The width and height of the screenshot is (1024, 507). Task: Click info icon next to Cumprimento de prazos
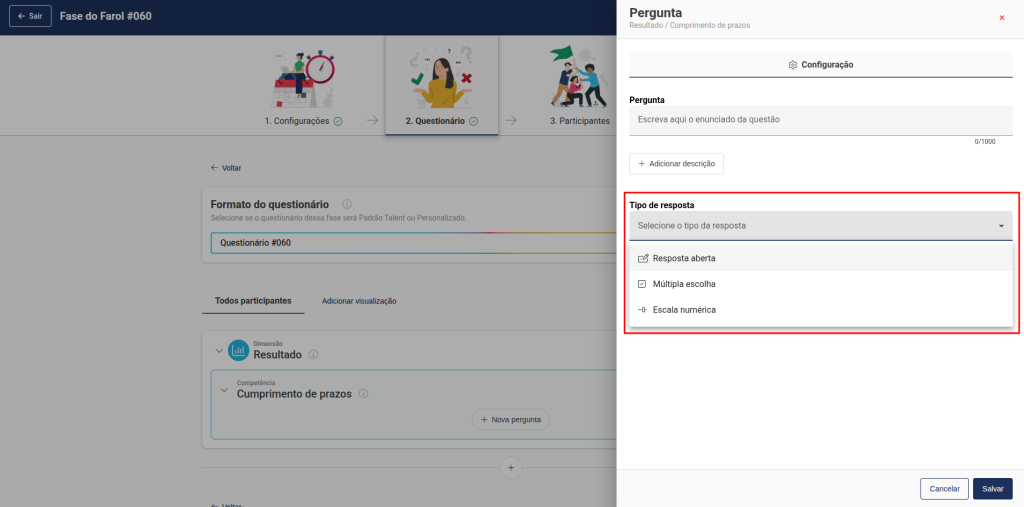363,394
